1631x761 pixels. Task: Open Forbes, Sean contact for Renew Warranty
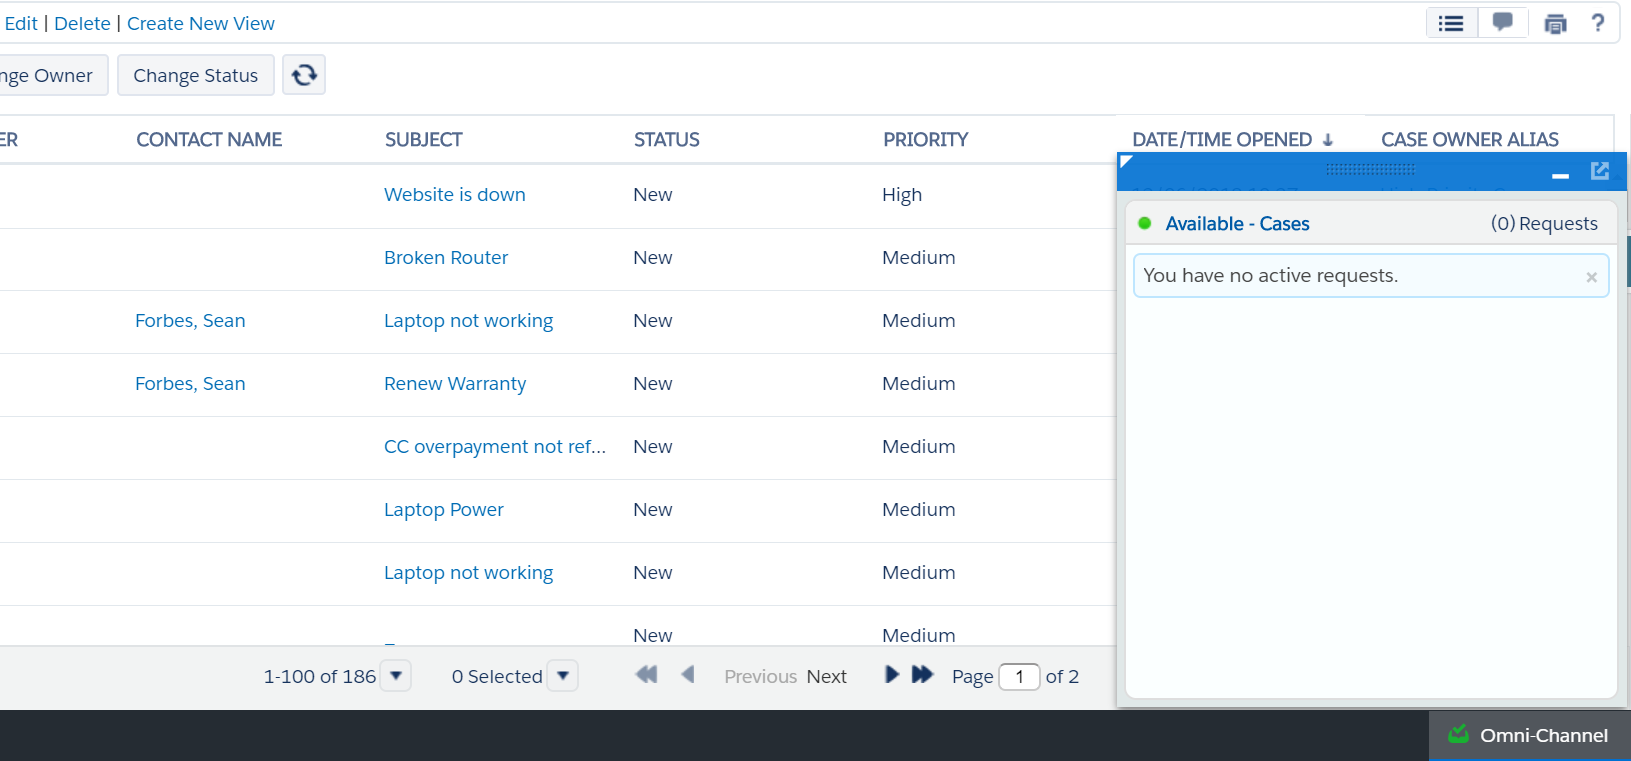190,384
